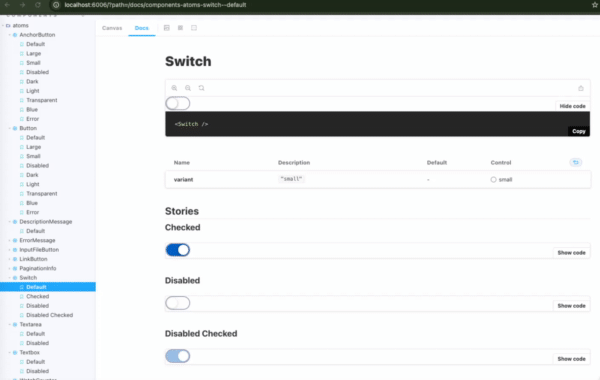Viewport: 600px width, 380px height.
Task: Select Button Error story
Action: pyautogui.click(x=33, y=212)
